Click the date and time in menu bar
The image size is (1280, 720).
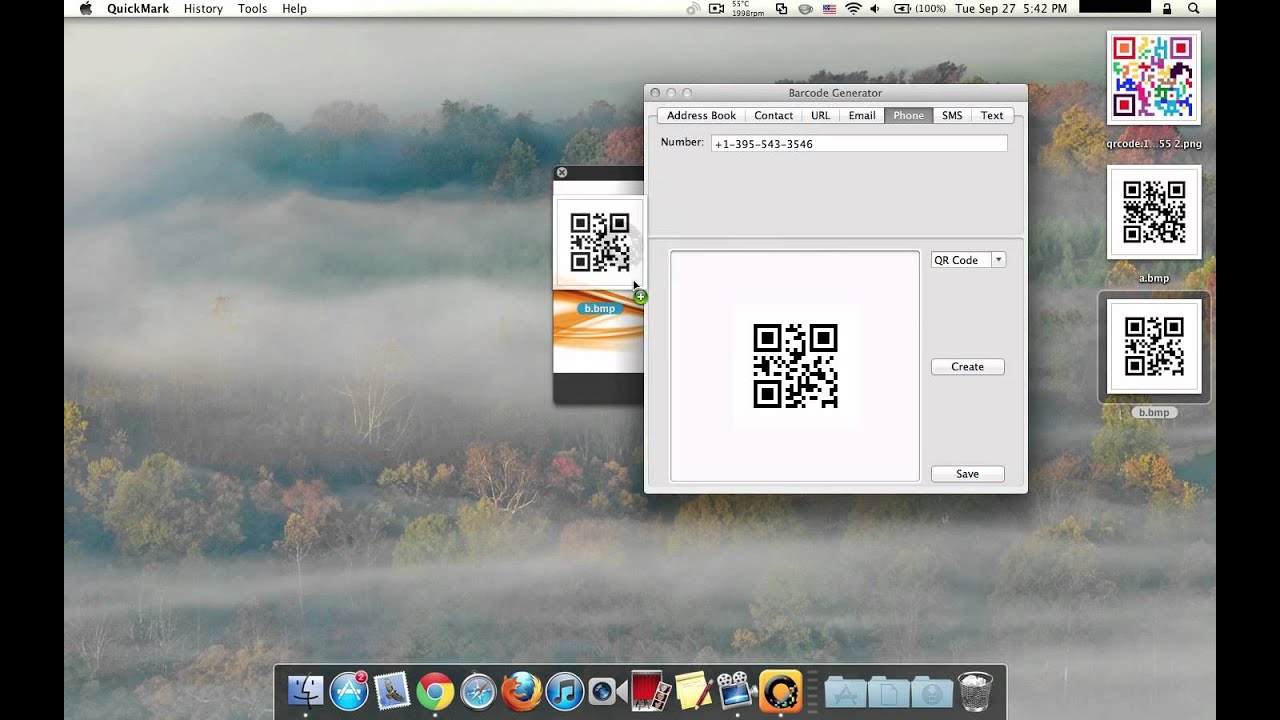click(1011, 8)
